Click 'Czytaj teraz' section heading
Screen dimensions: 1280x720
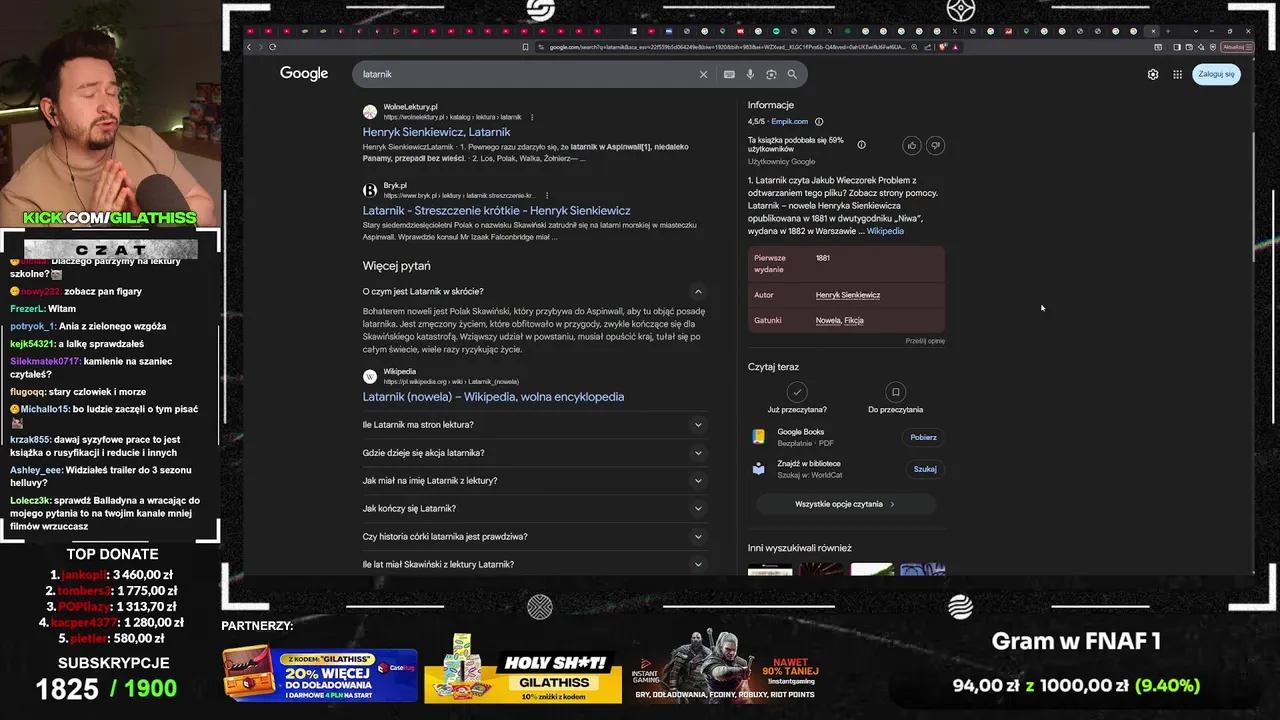pyautogui.click(x=774, y=367)
